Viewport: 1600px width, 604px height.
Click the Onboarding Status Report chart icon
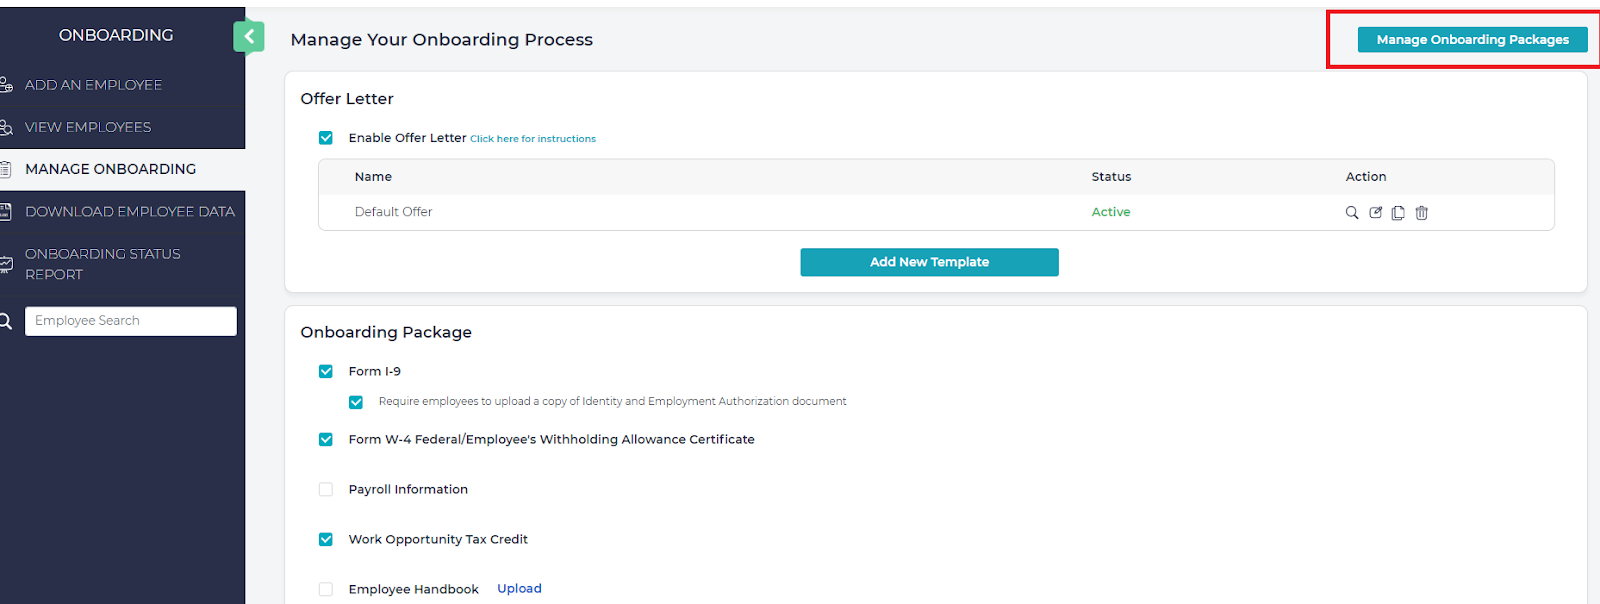point(6,264)
